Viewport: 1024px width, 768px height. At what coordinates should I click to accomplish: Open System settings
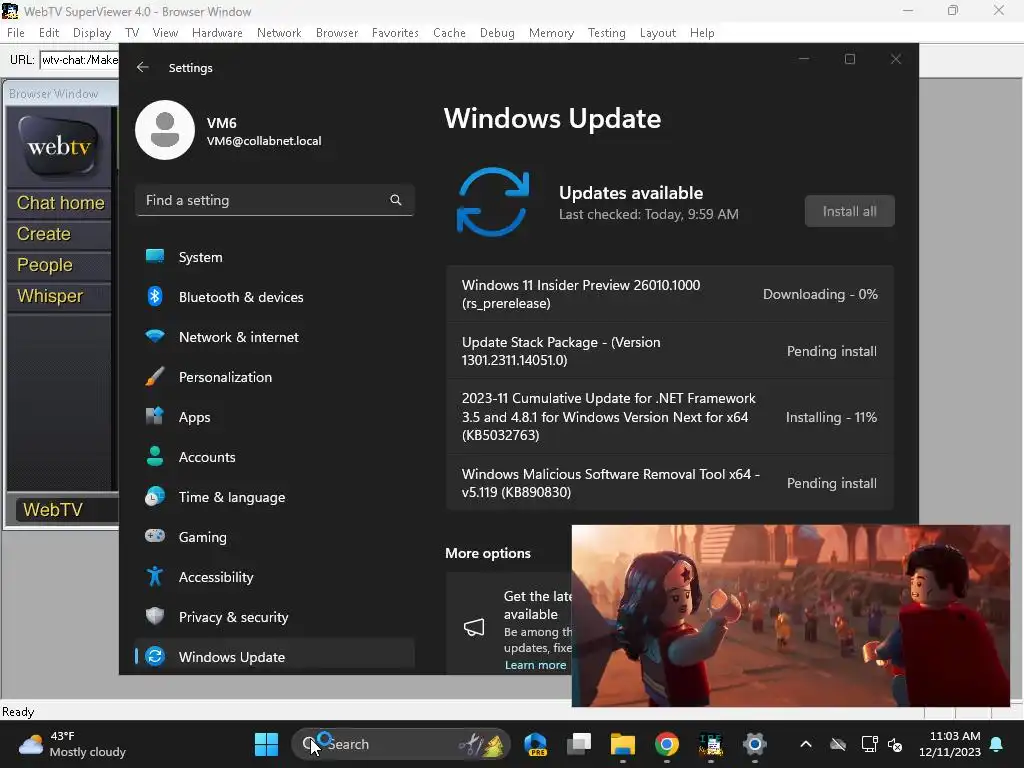[x=274, y=257]
